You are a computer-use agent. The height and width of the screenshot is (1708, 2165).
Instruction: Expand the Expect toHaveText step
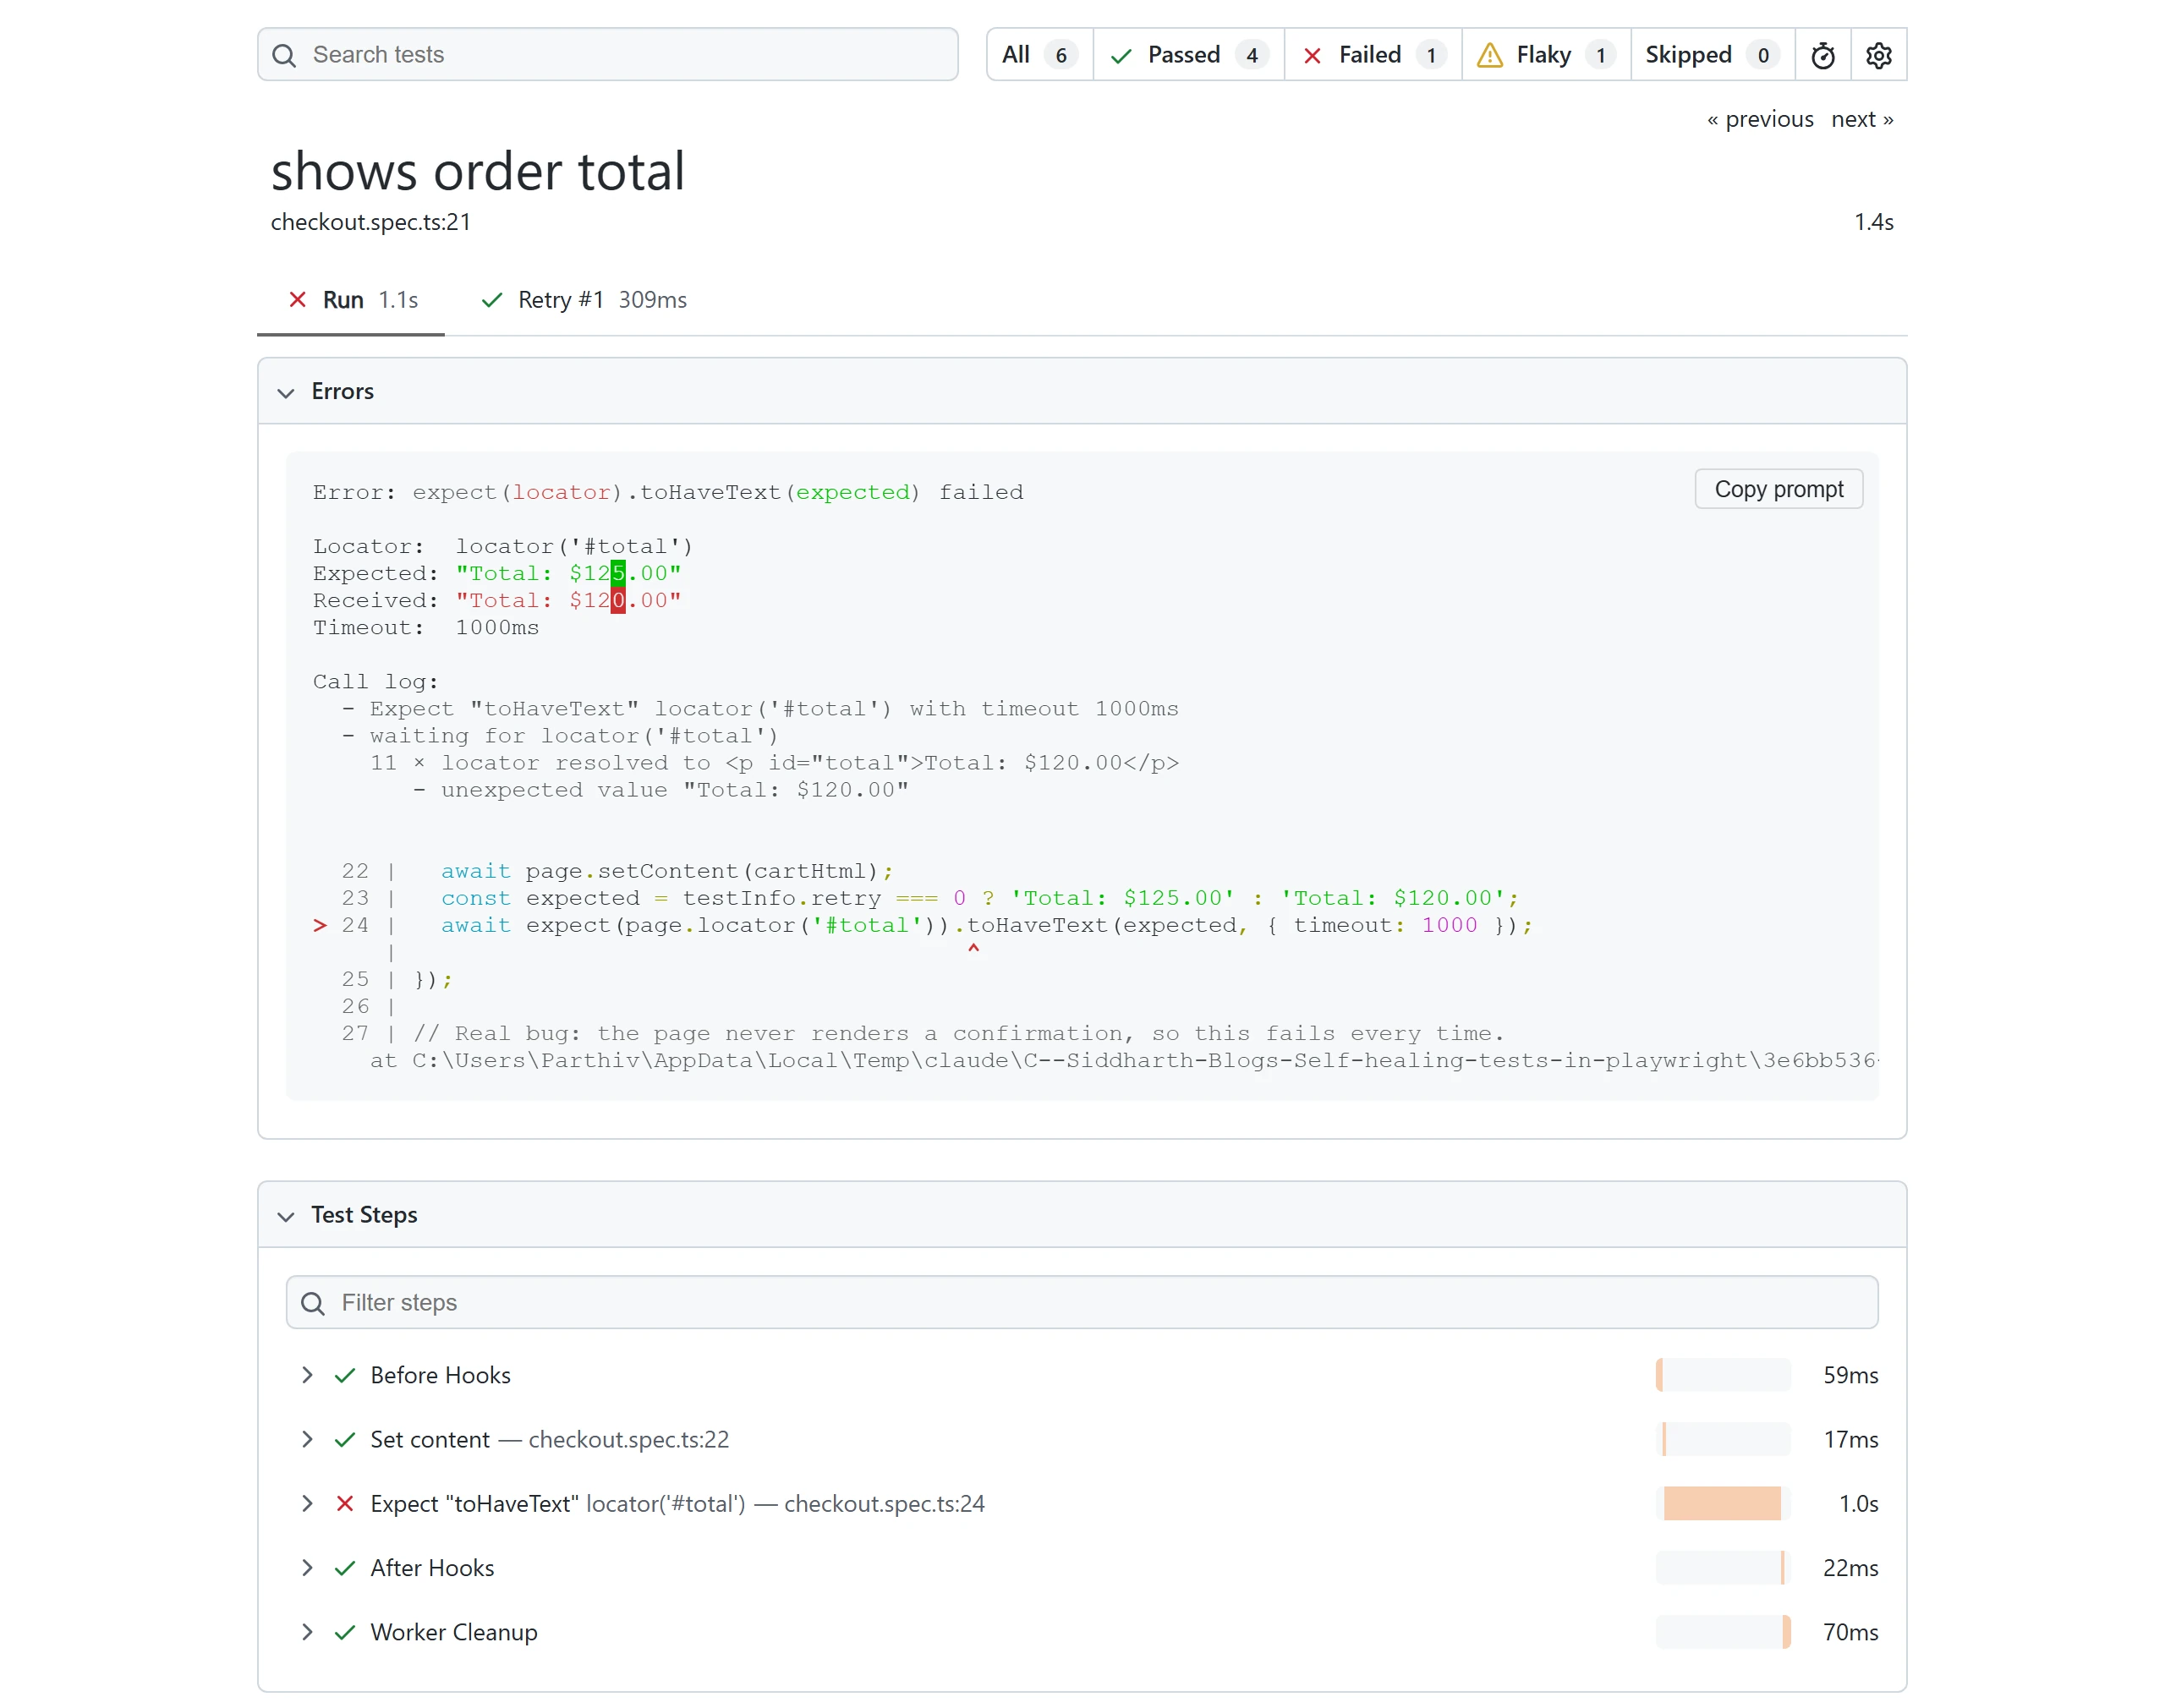307,1503
